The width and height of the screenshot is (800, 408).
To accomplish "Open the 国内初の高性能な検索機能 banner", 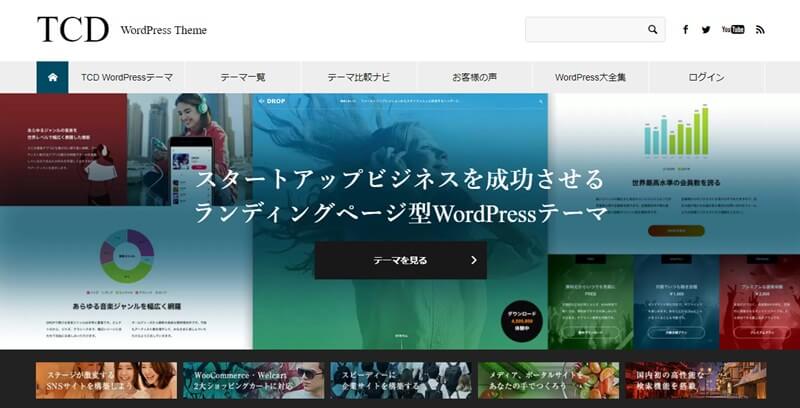I will pyautogui.click(x=696, y=380).
